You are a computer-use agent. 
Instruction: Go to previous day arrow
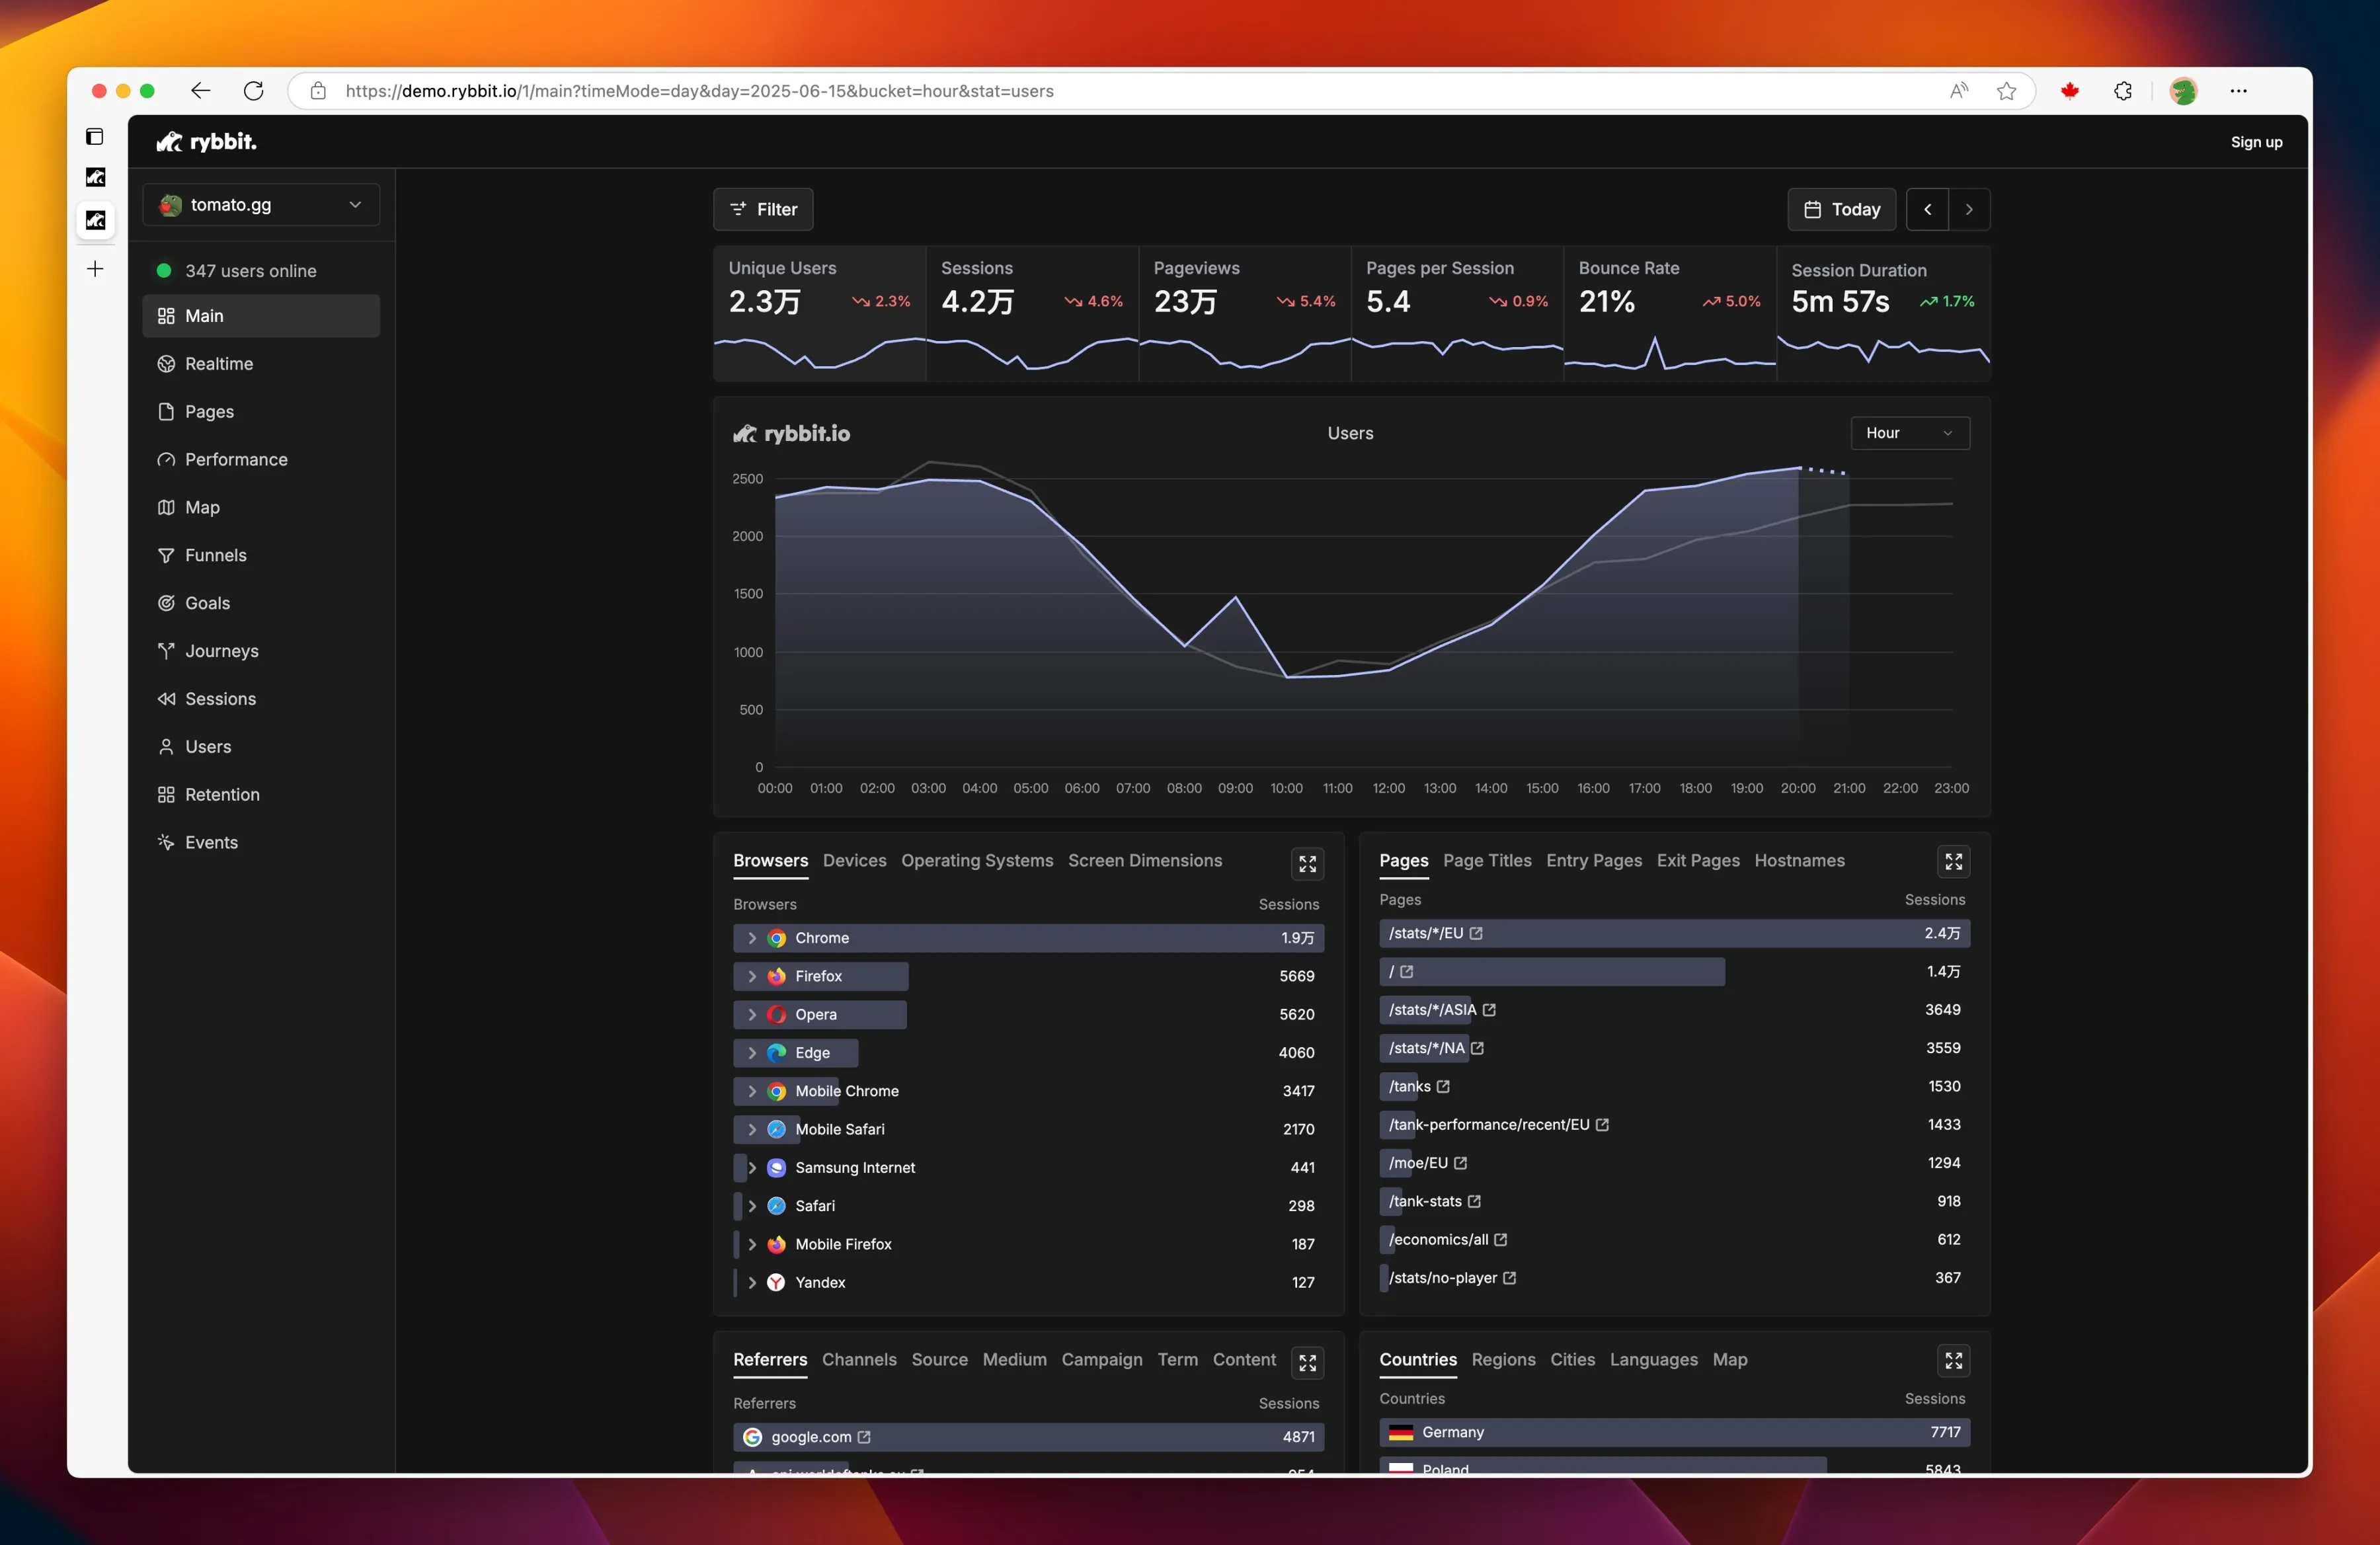tap(1927, 209)
